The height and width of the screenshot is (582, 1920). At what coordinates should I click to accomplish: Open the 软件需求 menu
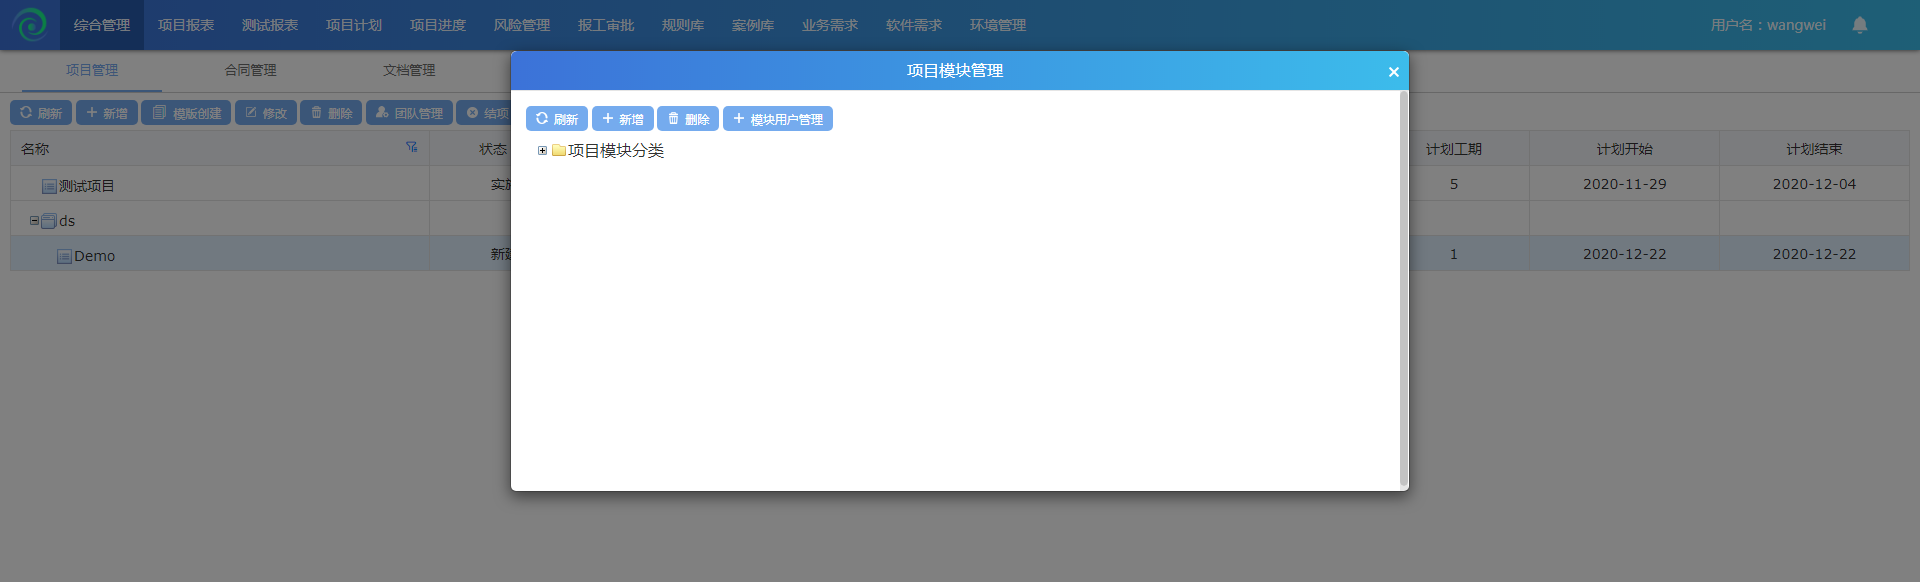tap(914, 25)
